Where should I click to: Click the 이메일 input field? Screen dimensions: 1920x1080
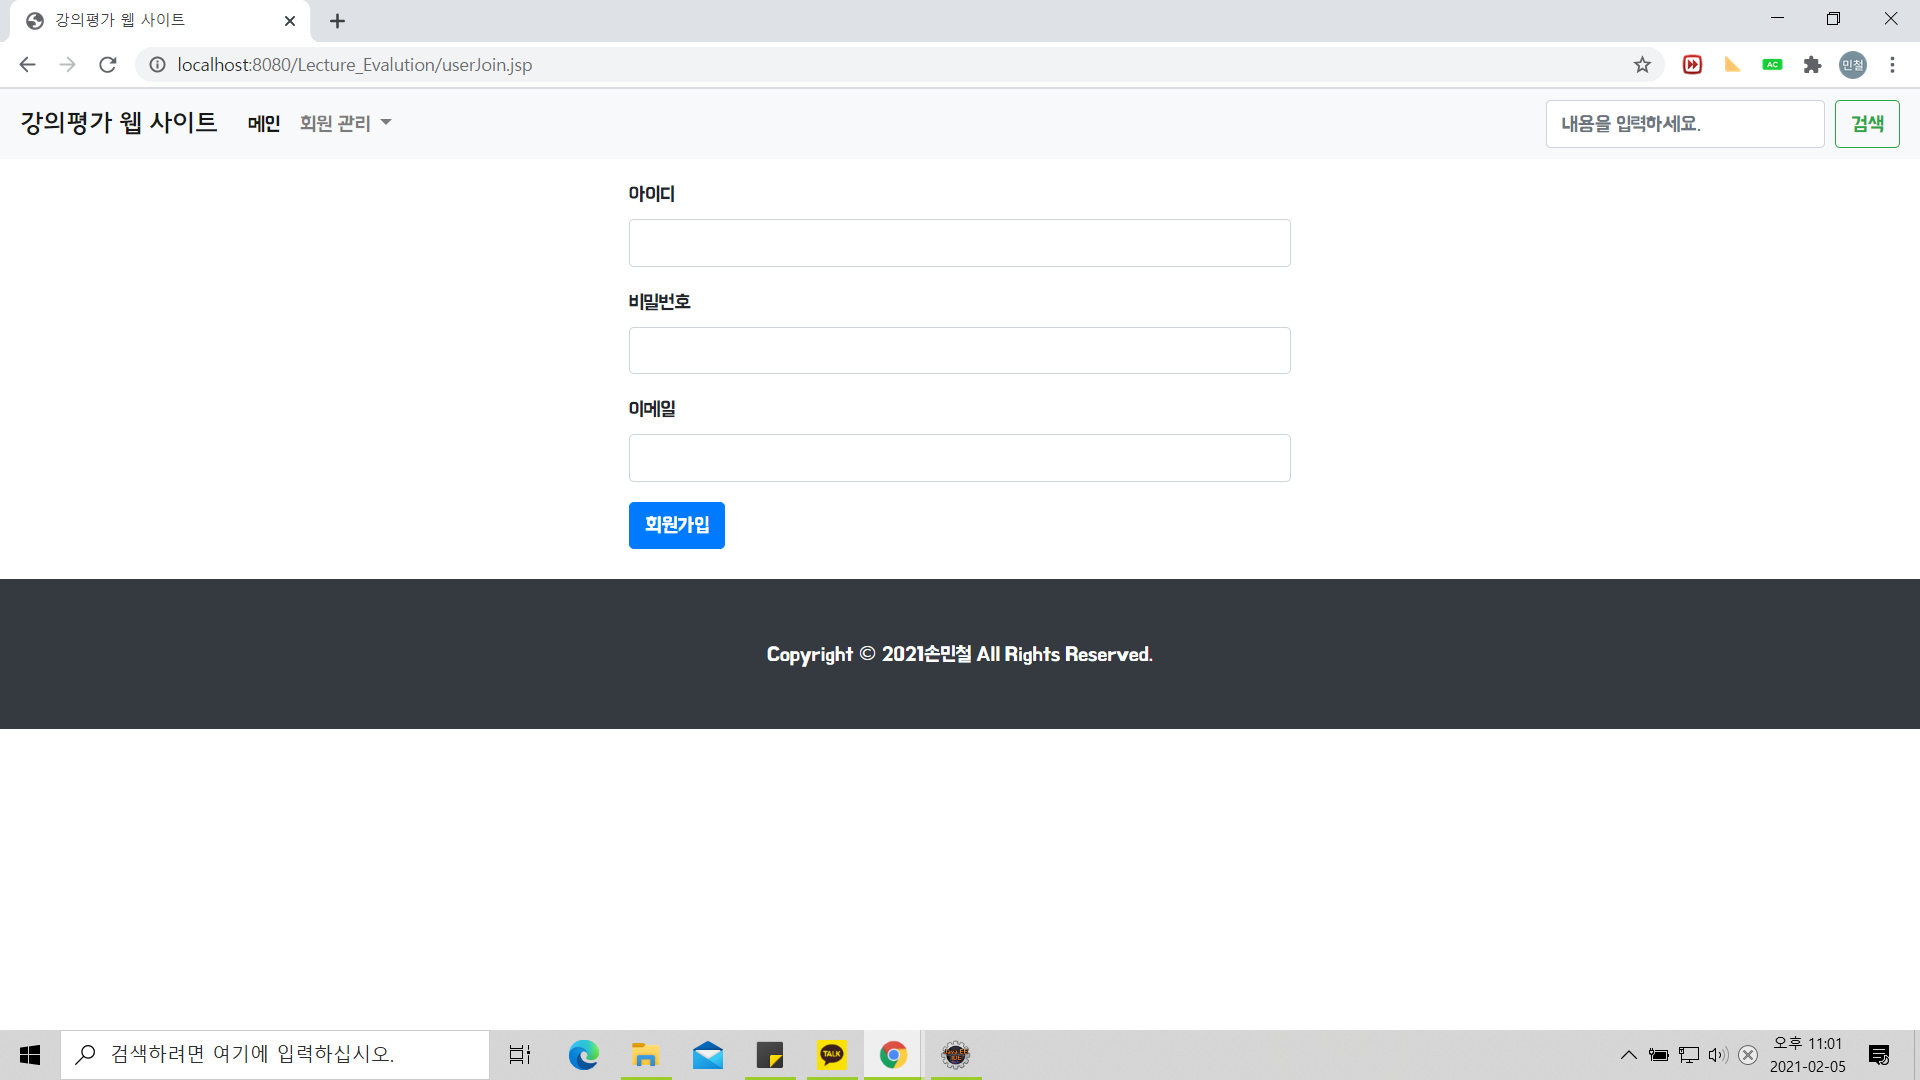(x=959, y=458)
